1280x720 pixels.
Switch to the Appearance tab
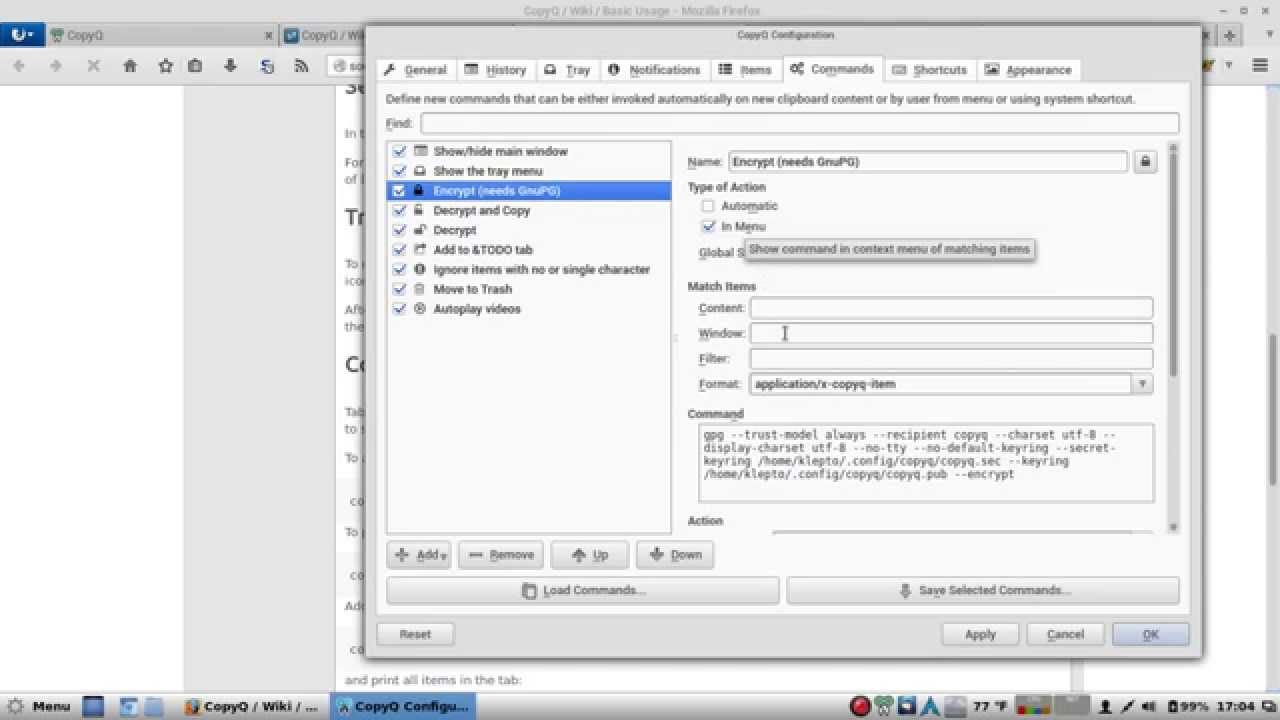coord(1028,70)
